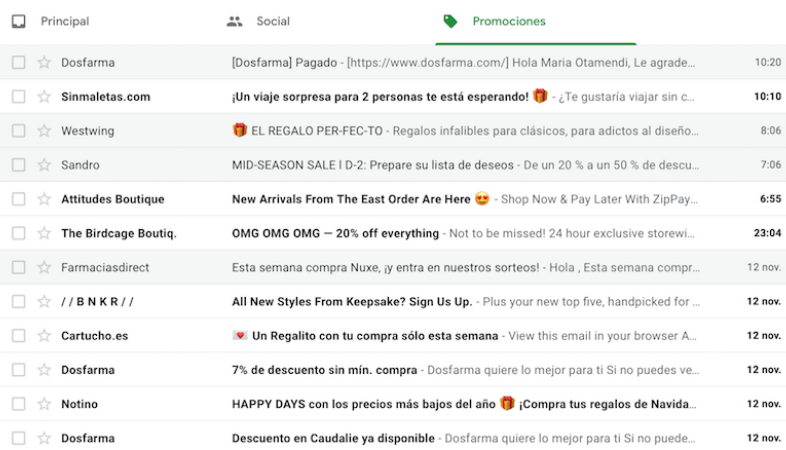Open the Dosfarma Pagado email at 10:20

[x=400, y=62]
